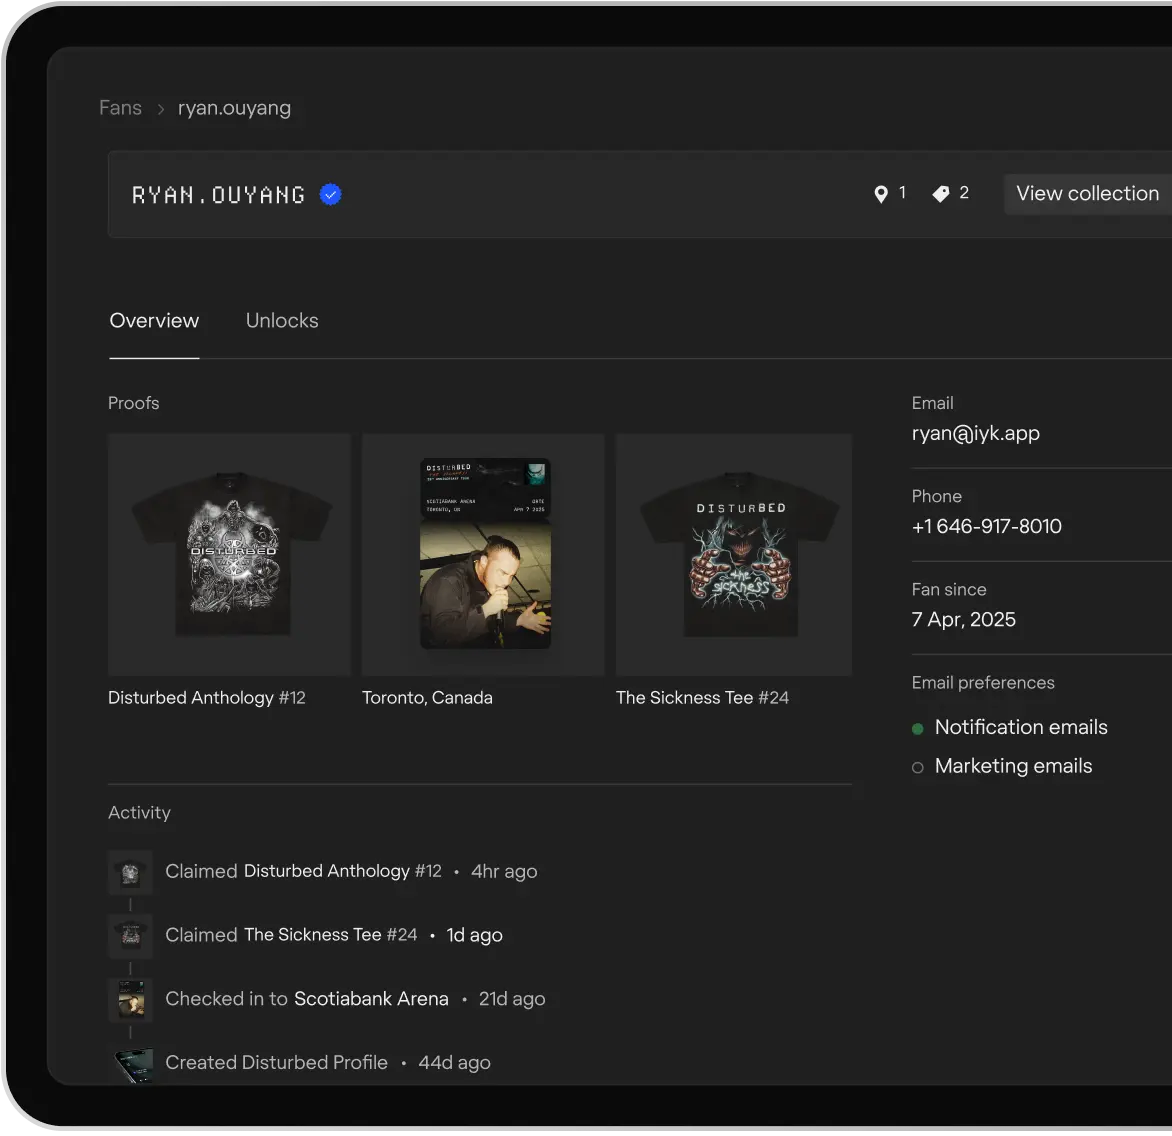Click the 44d ago timestamp
The height and width of the screenshot is (1136, 1172).
(x=454, y=1063)
